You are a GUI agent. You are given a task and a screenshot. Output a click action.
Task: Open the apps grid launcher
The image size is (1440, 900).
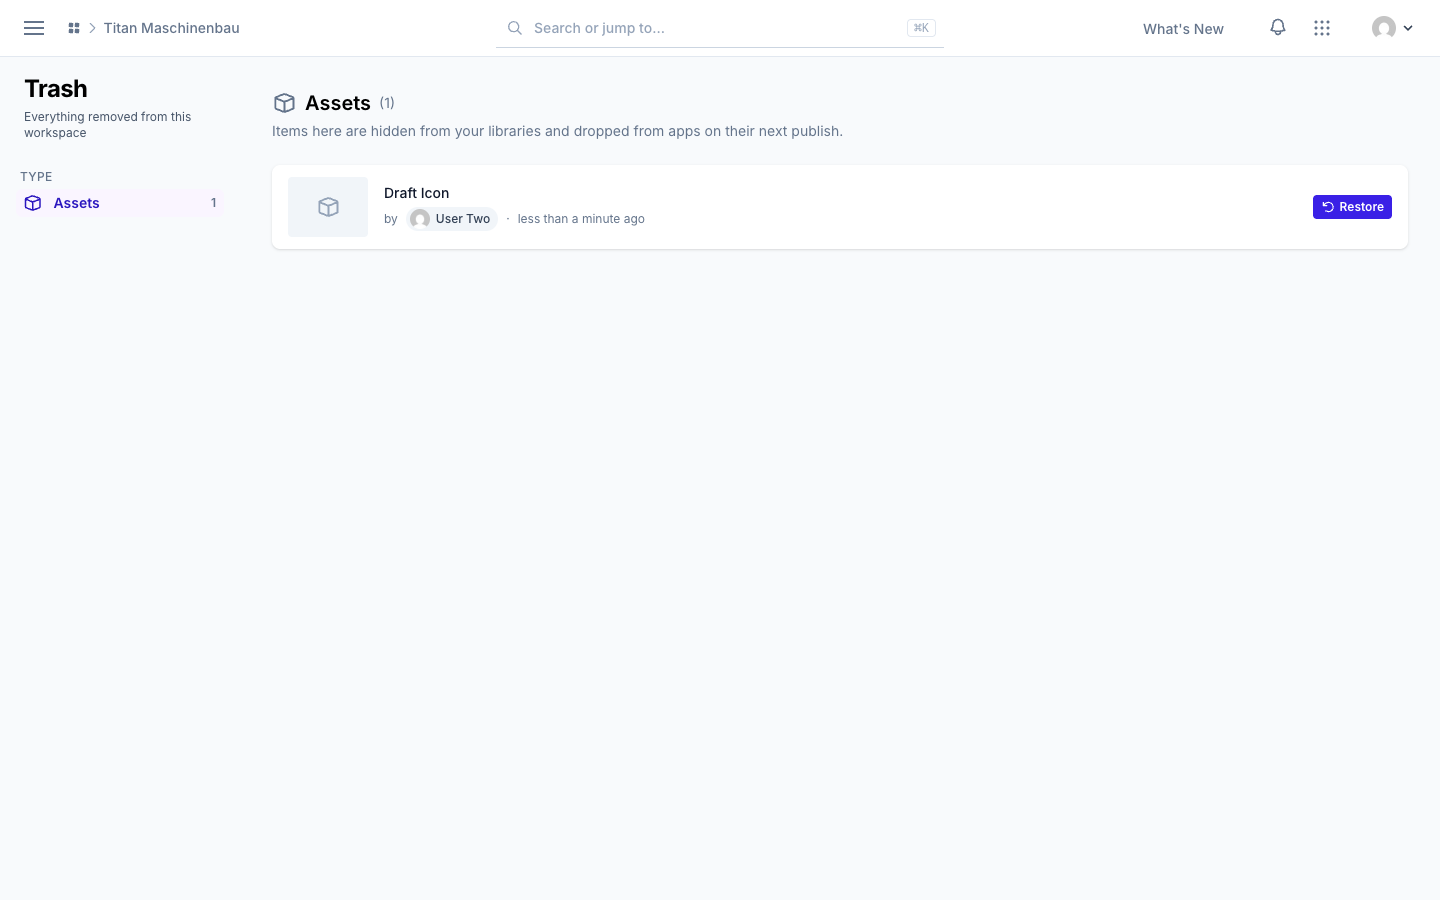(1322, 28)
